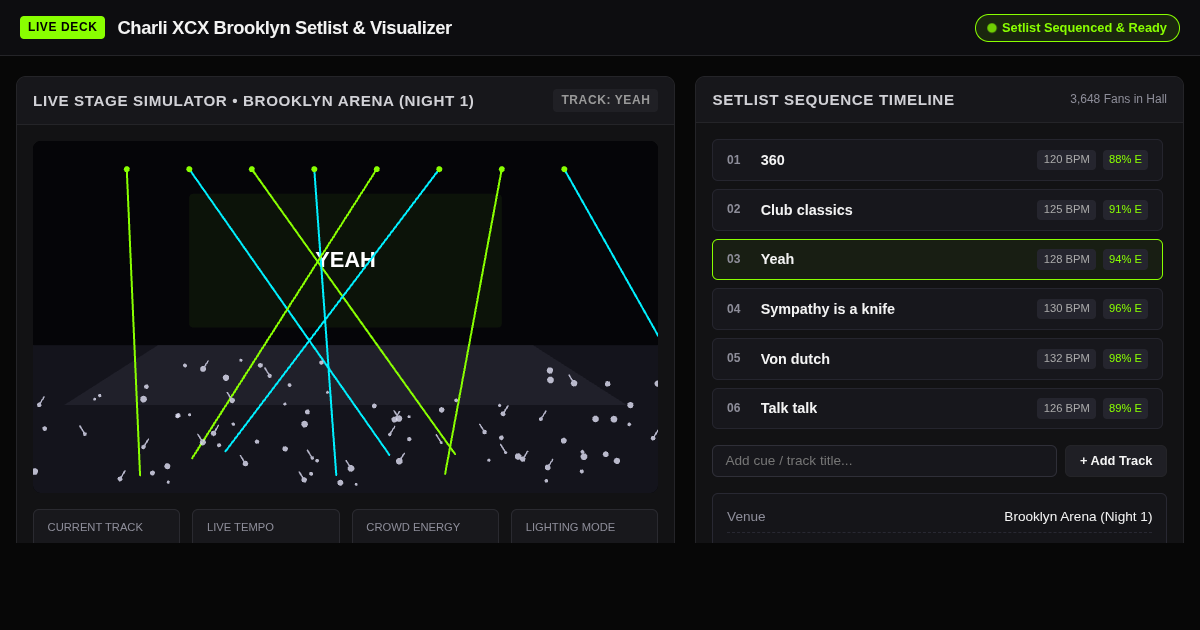Screen dimensions: 1200x630
Task: Click the 89% E energy tag
Action: (x=1125, y=408)
